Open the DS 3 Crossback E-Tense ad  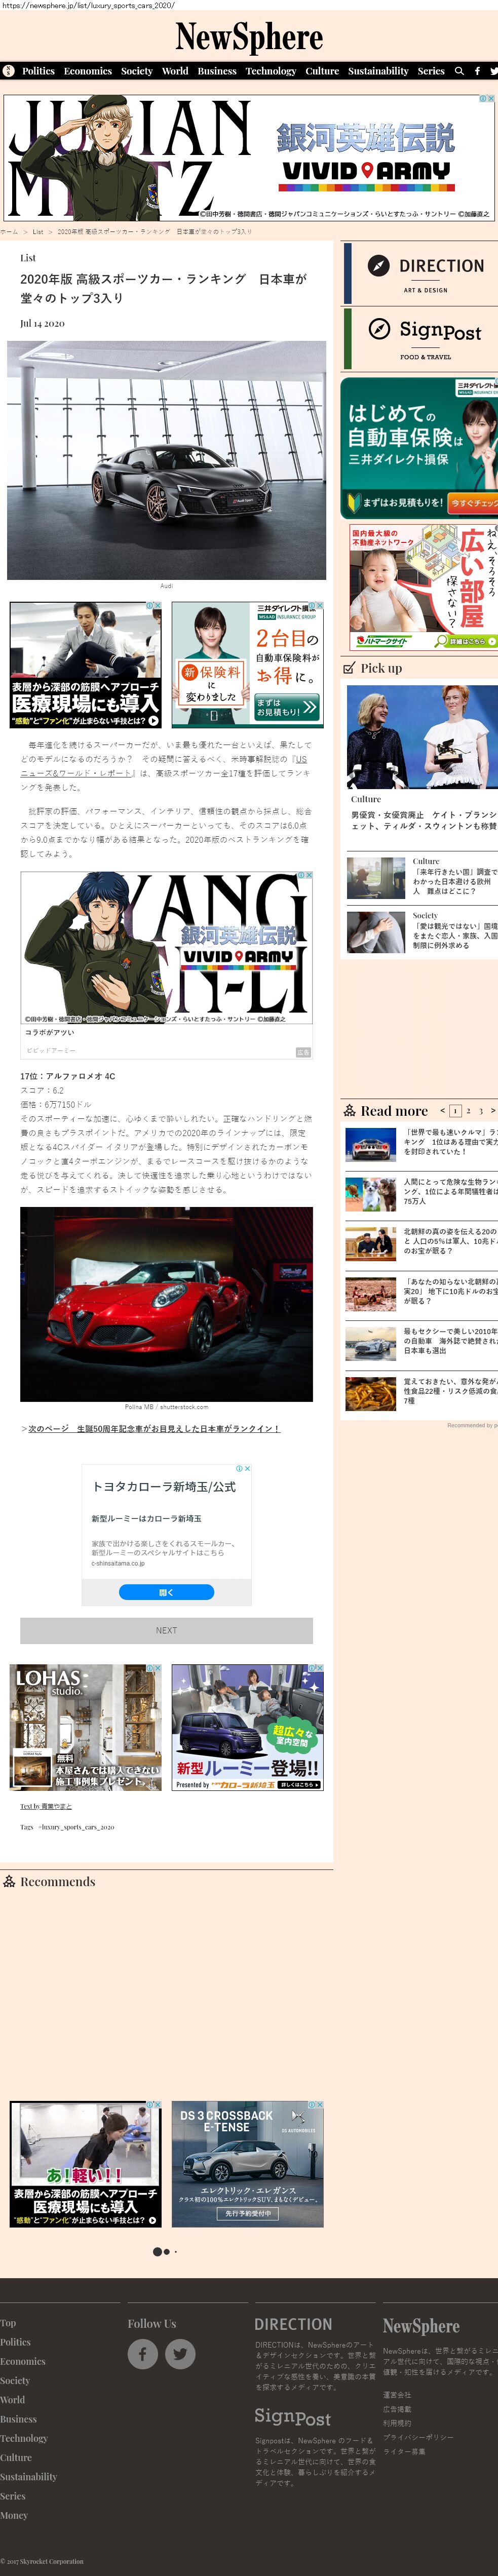(x=248, y=2164)
